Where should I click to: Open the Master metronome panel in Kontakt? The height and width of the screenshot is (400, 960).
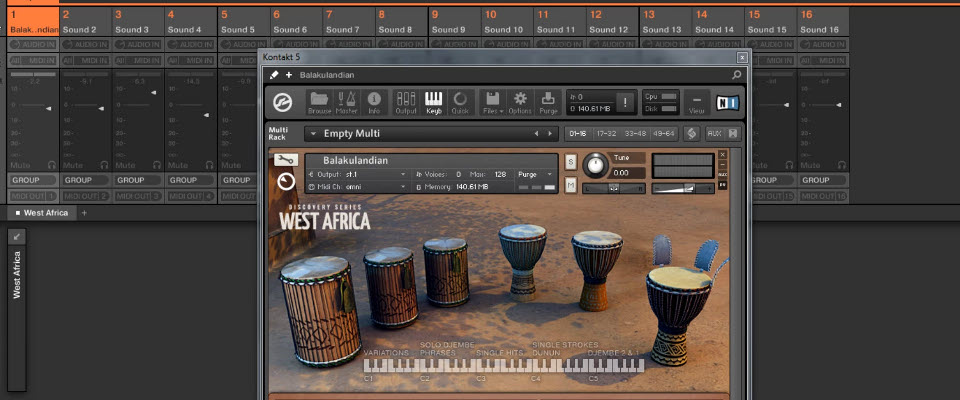tap(347, 102)
